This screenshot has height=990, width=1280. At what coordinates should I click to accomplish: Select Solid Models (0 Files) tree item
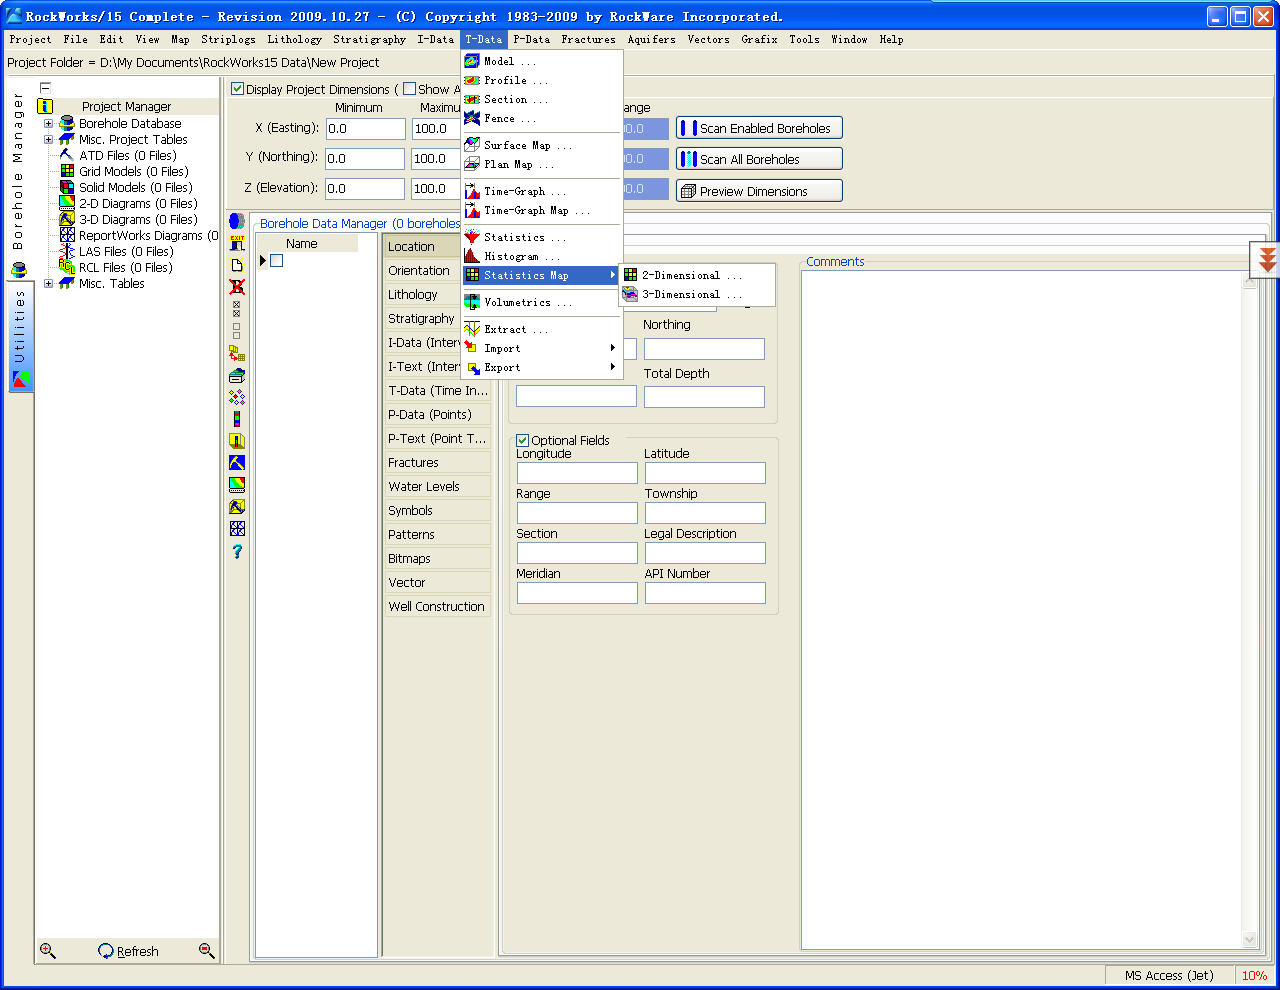tap(136, 188)
